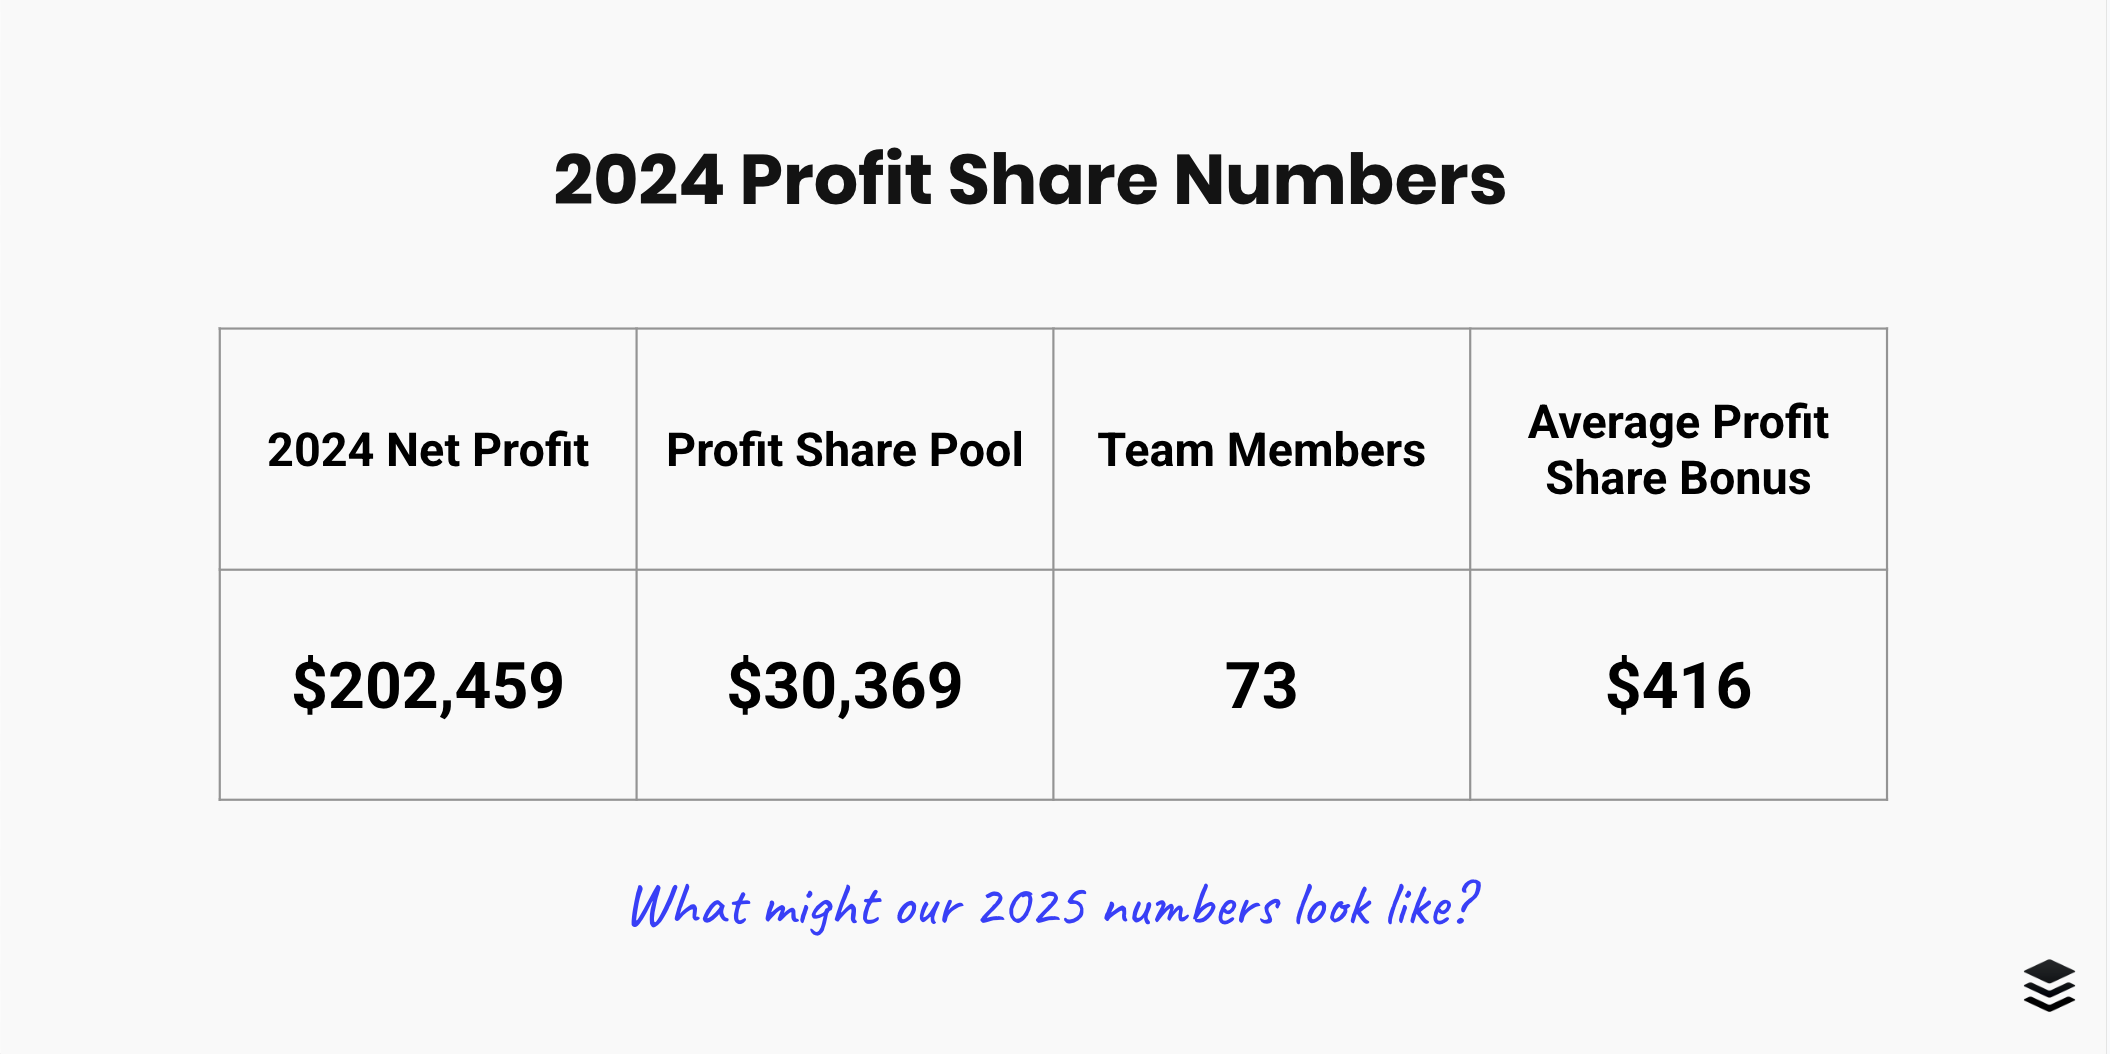Select the $30,369 profit pool value
Viewport: 2110px width, 1054px height.
845,686
